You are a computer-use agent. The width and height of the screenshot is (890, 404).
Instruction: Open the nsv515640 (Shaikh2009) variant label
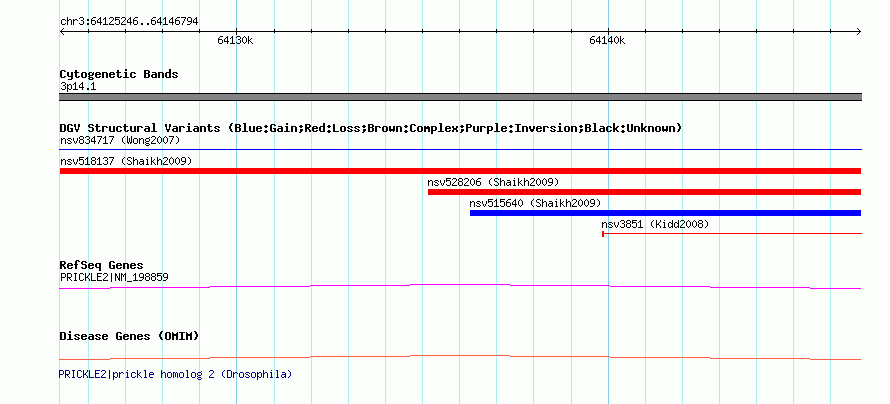[535, 203]
